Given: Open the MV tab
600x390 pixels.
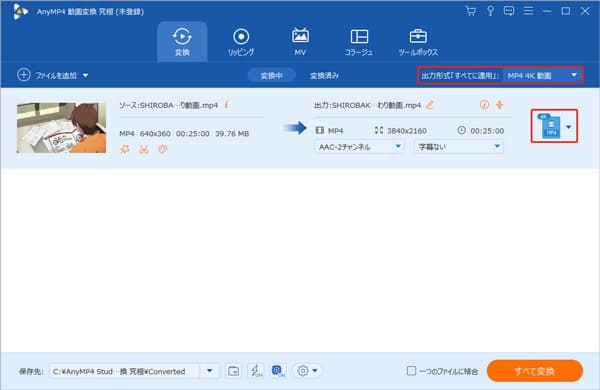Looking at the screenshot, I should (x=300, y=42).
